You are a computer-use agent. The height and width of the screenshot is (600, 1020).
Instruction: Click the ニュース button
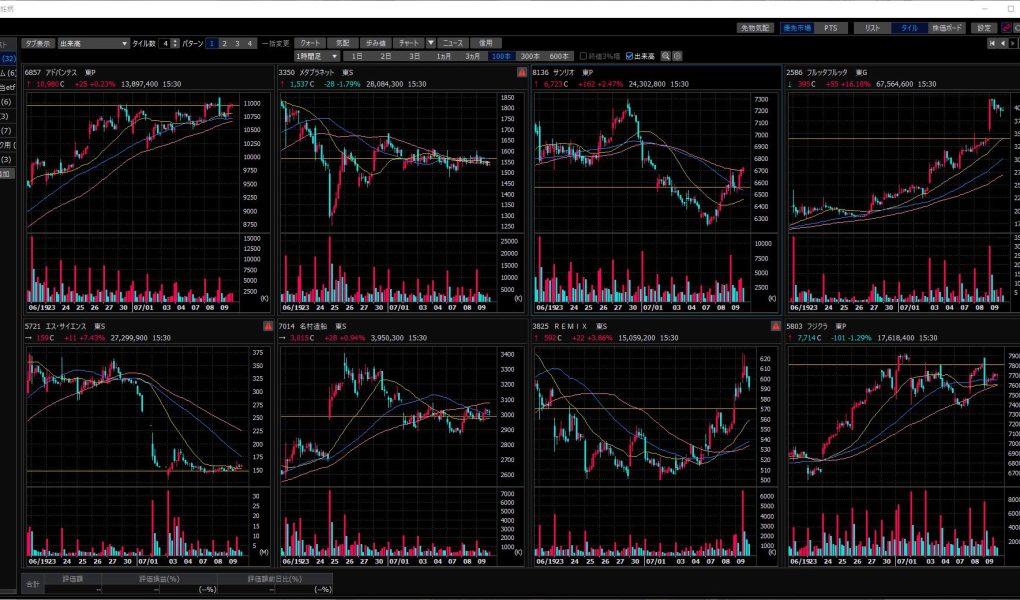pos(453,44)
